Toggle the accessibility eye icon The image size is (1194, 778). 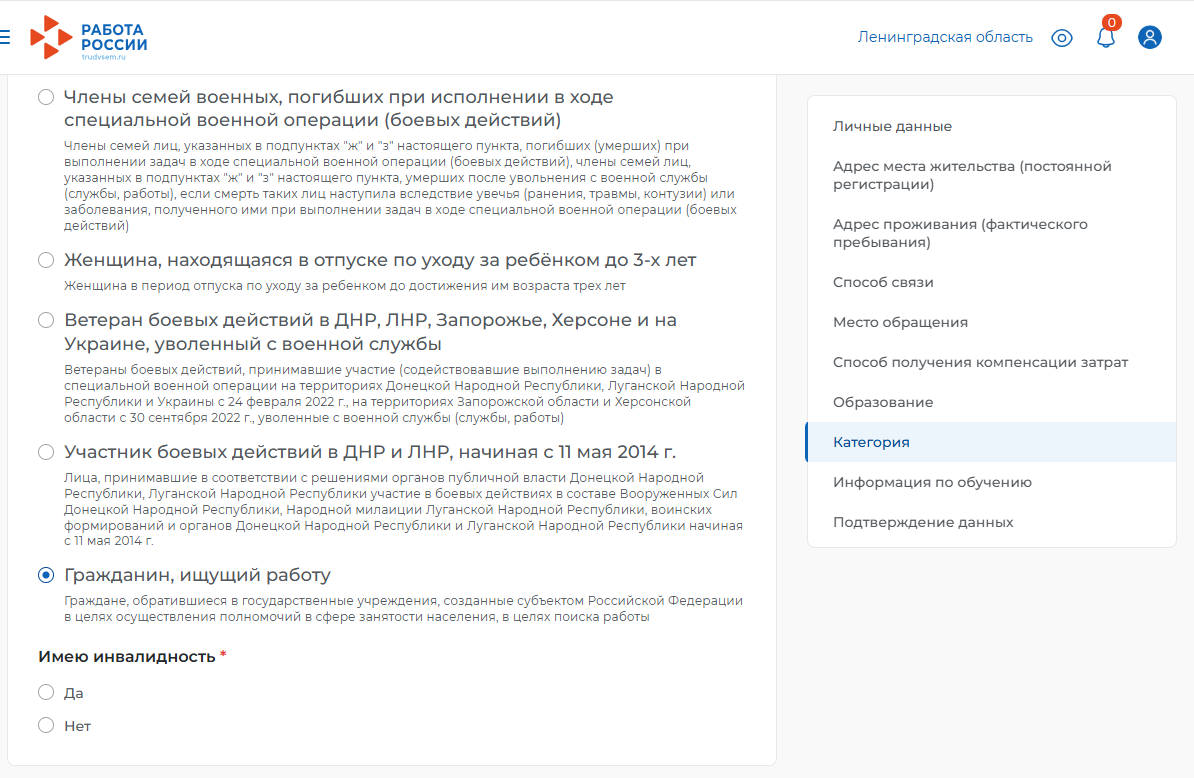1062,37
